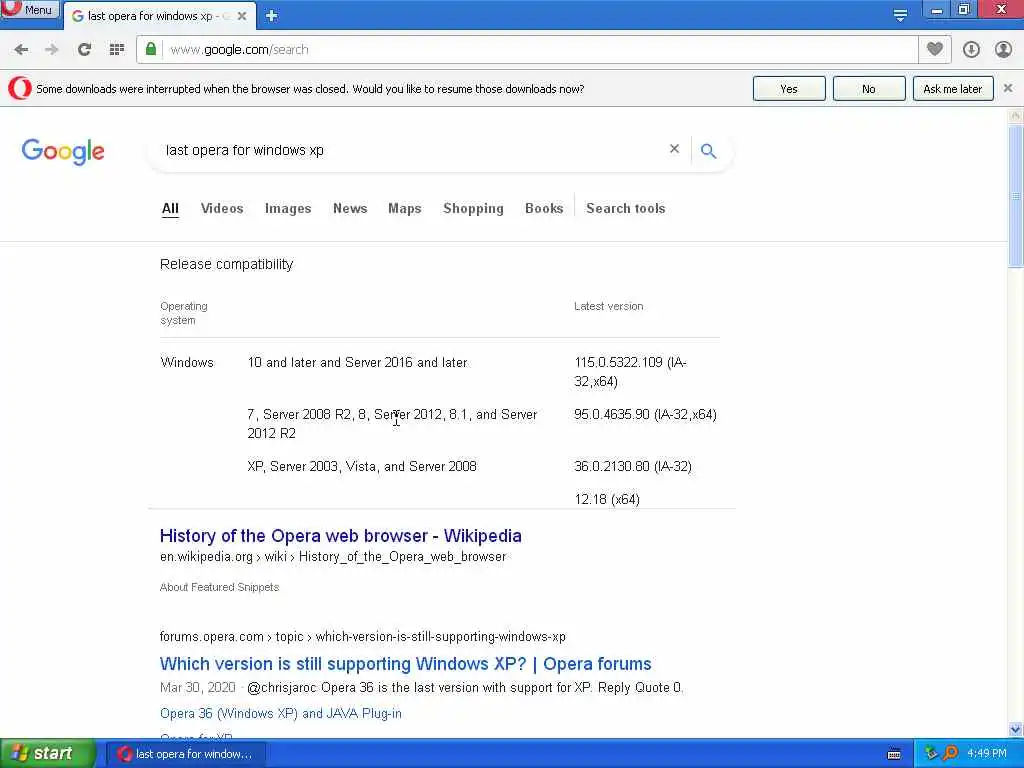This screenshot has height=768, width=1024.
Task: Add page to bookmarks with heart icon
Action: (935, 49)
